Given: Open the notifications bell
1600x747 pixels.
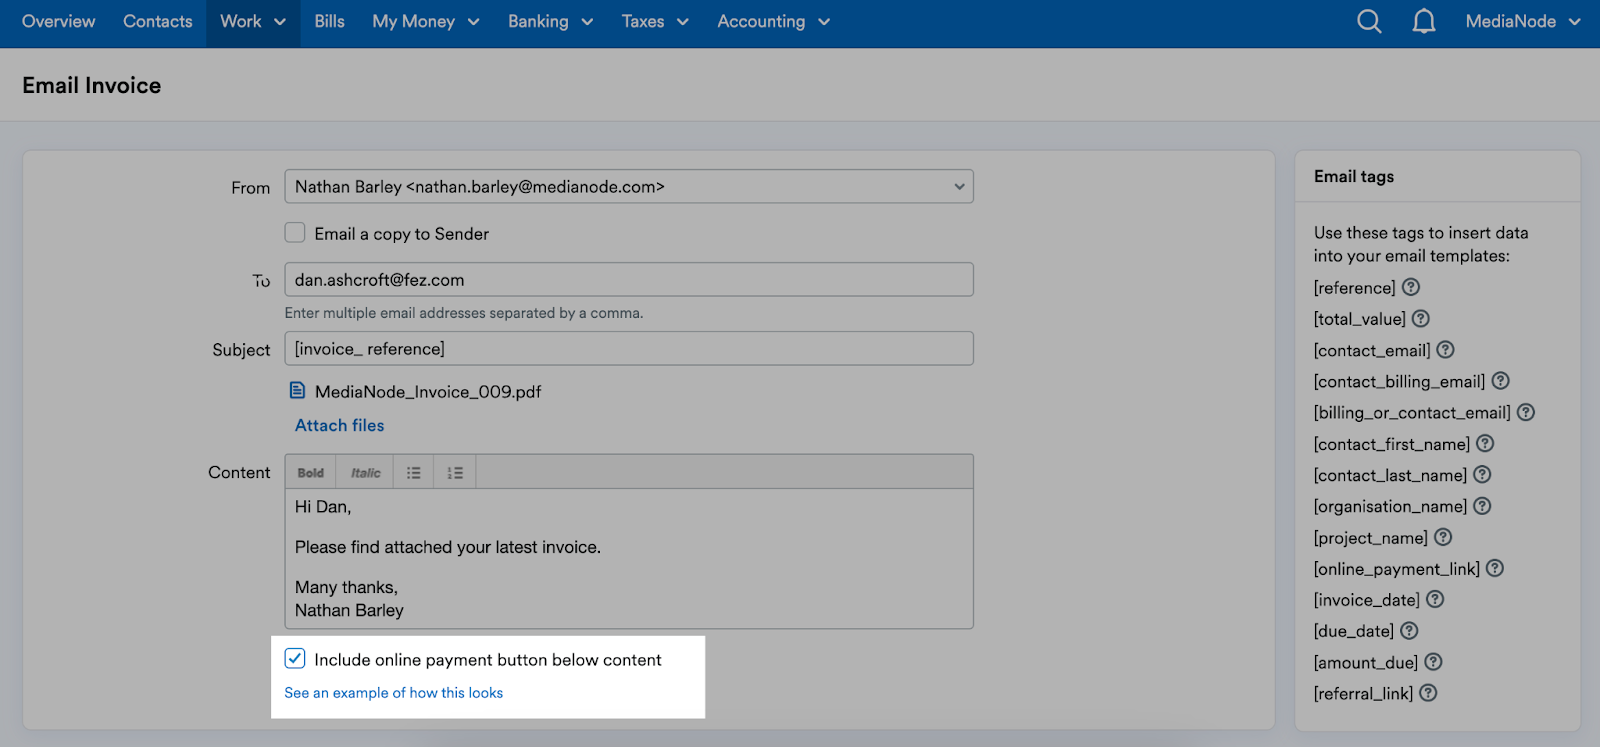Looking at the screenshot, I should [x=1424, y=21].
